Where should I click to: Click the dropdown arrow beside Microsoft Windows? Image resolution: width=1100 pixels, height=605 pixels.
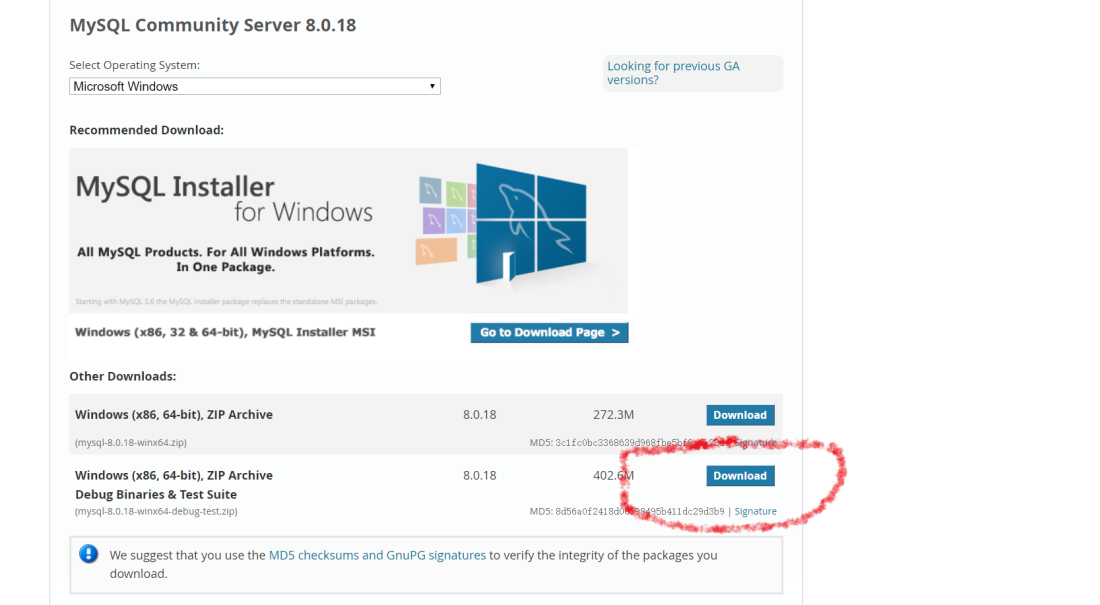click(432, 86)
